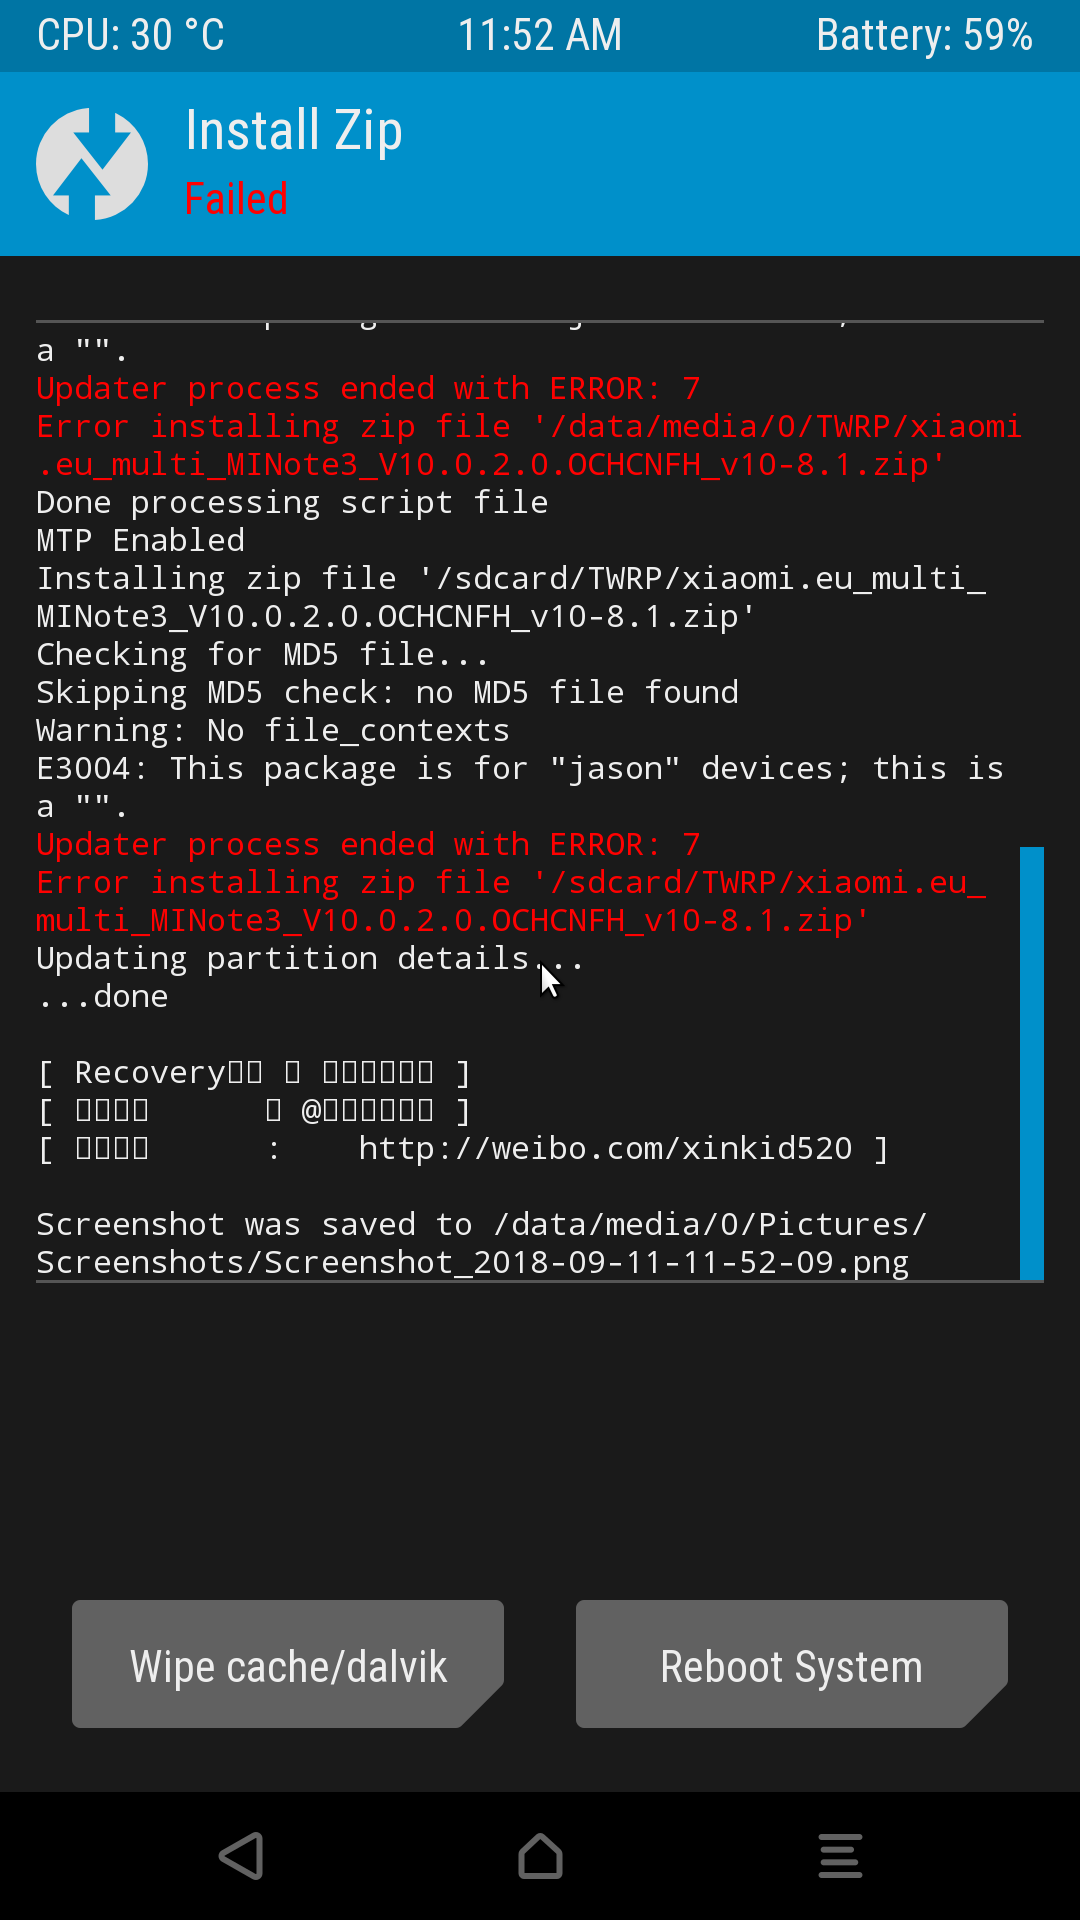1080x1920 pixels.
Task: Click Reboot System button
Action: (x=792, y=1664)
